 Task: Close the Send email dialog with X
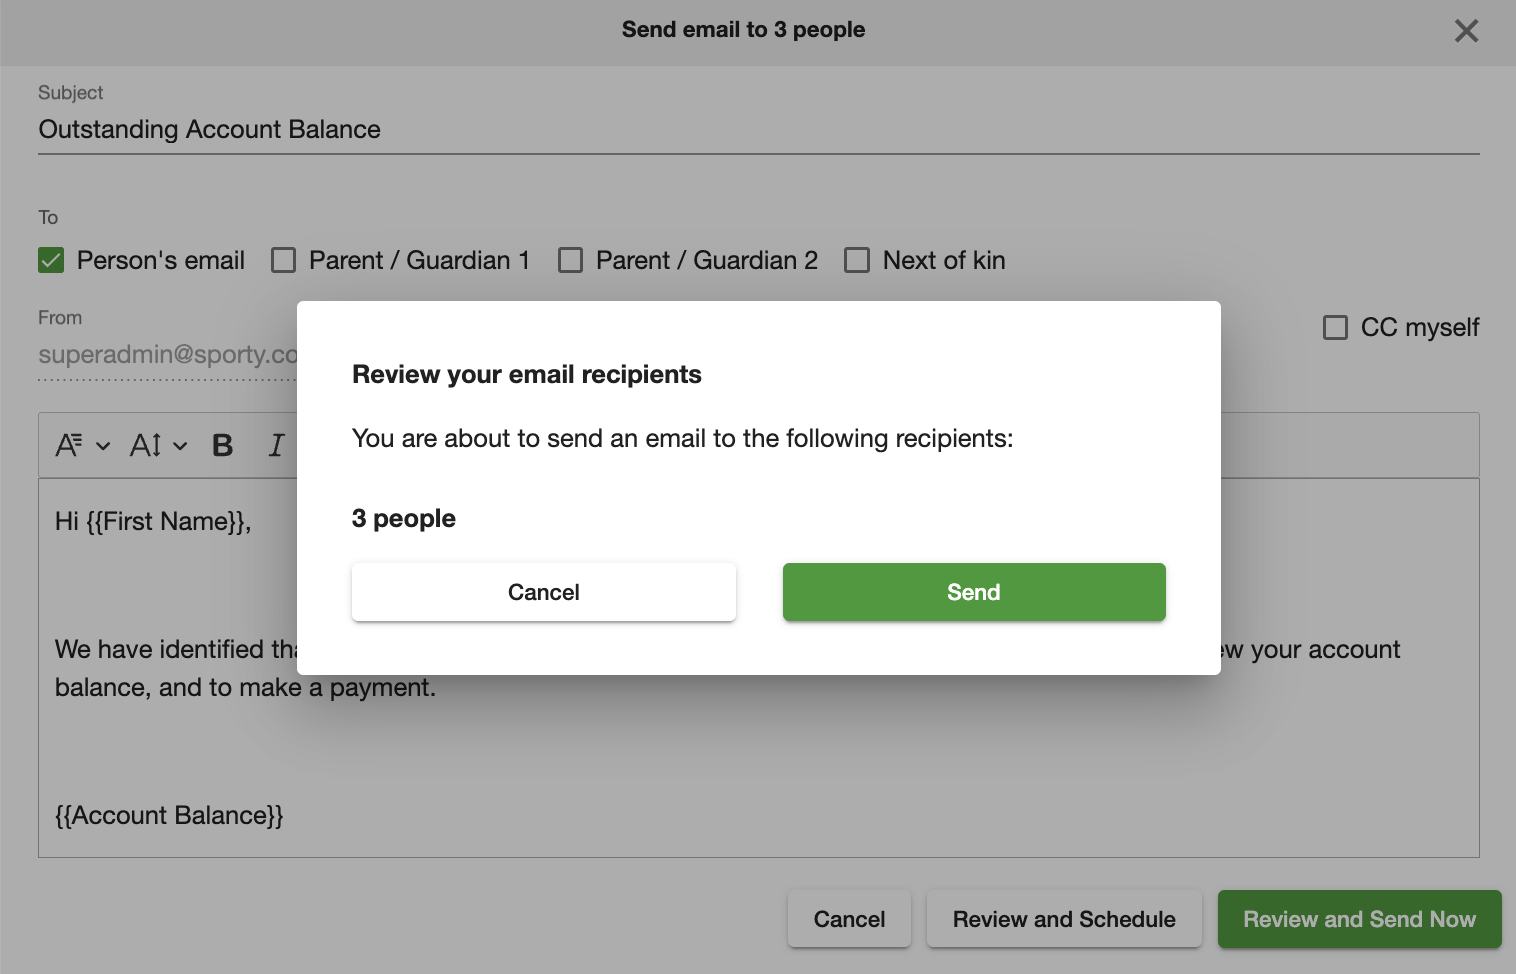[x=1466, y=31]
